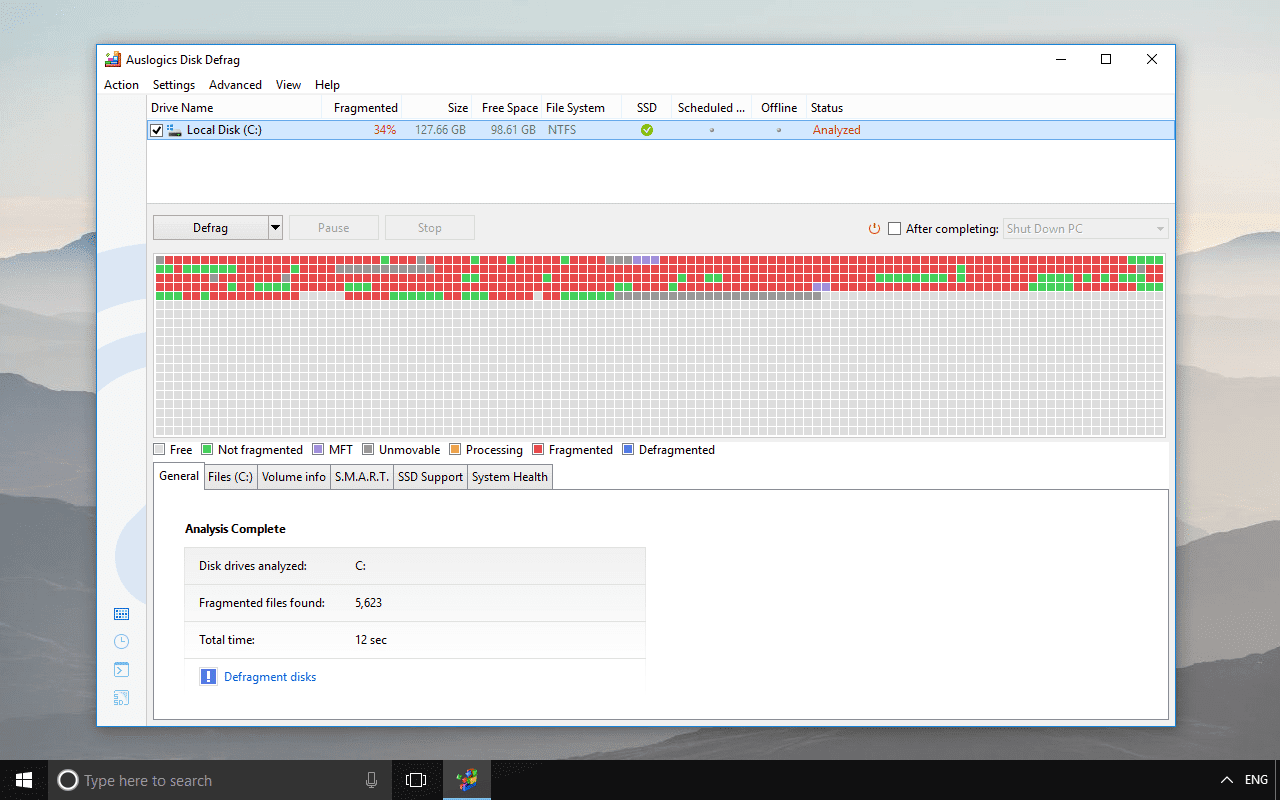The width and height of the screenshot is (1280, 800).
Task: Click the blue exclamation icon beside Defragment disks
Action: [x=208, y=677]
